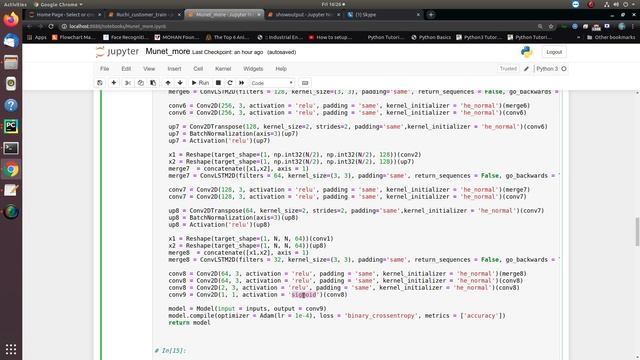This screenshot has height=360, width=640.
Task: Open the Help icon in dock
Action: tap(11, 105)
